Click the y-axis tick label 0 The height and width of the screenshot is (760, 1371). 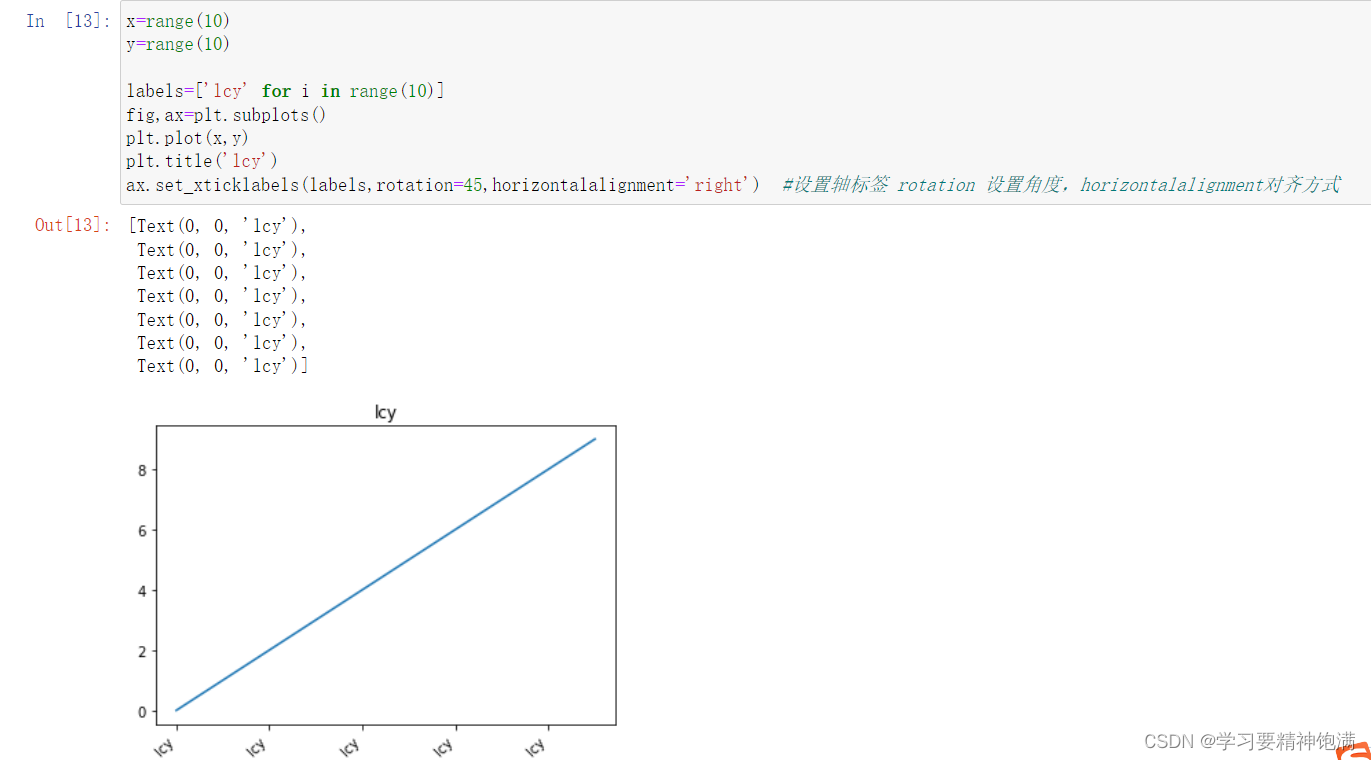tap(142, 712)
